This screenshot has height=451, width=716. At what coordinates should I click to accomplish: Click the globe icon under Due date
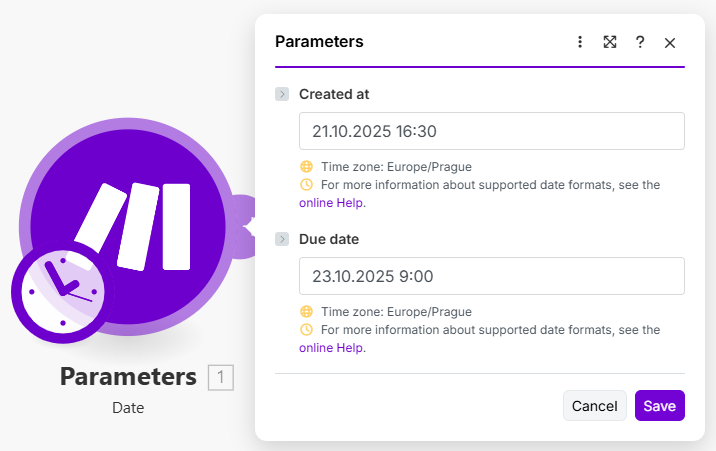click(x=306, y=312)
